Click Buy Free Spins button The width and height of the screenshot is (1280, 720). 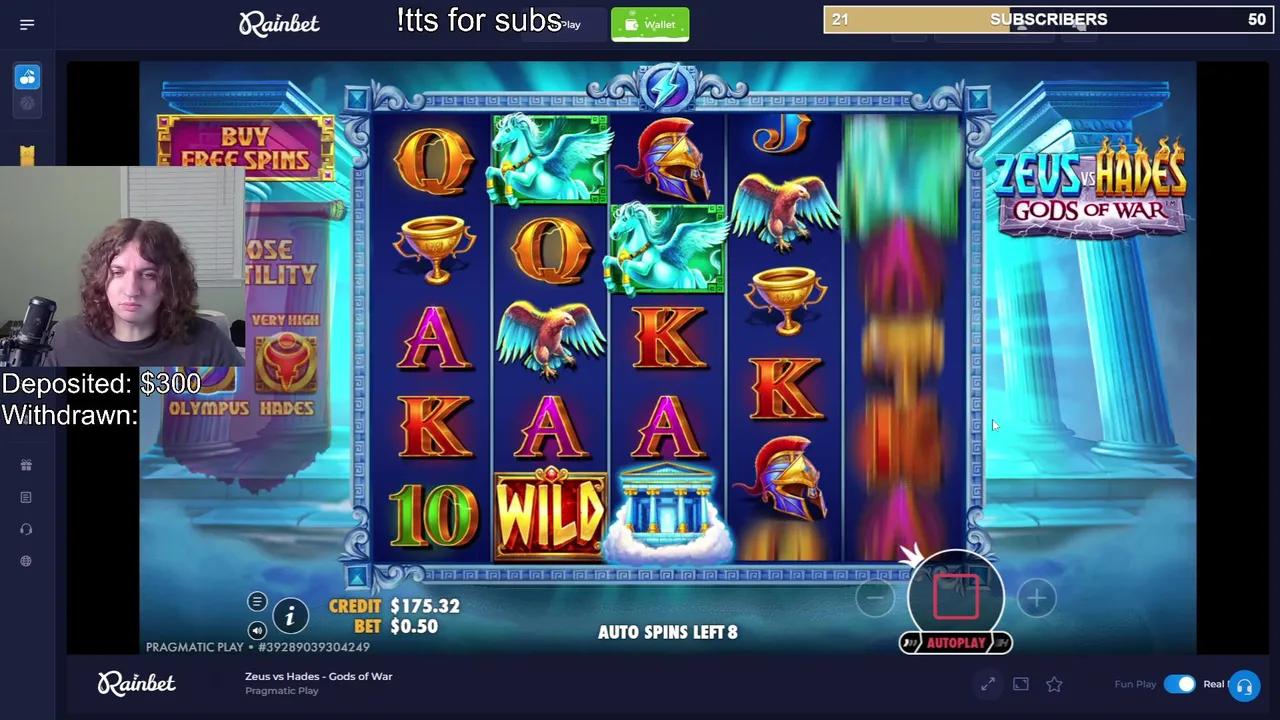point(246,148)
